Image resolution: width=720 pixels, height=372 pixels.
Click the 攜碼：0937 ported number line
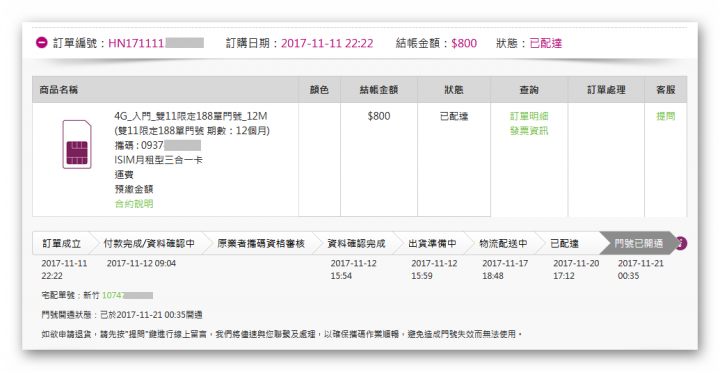click(x=158, y=145)
